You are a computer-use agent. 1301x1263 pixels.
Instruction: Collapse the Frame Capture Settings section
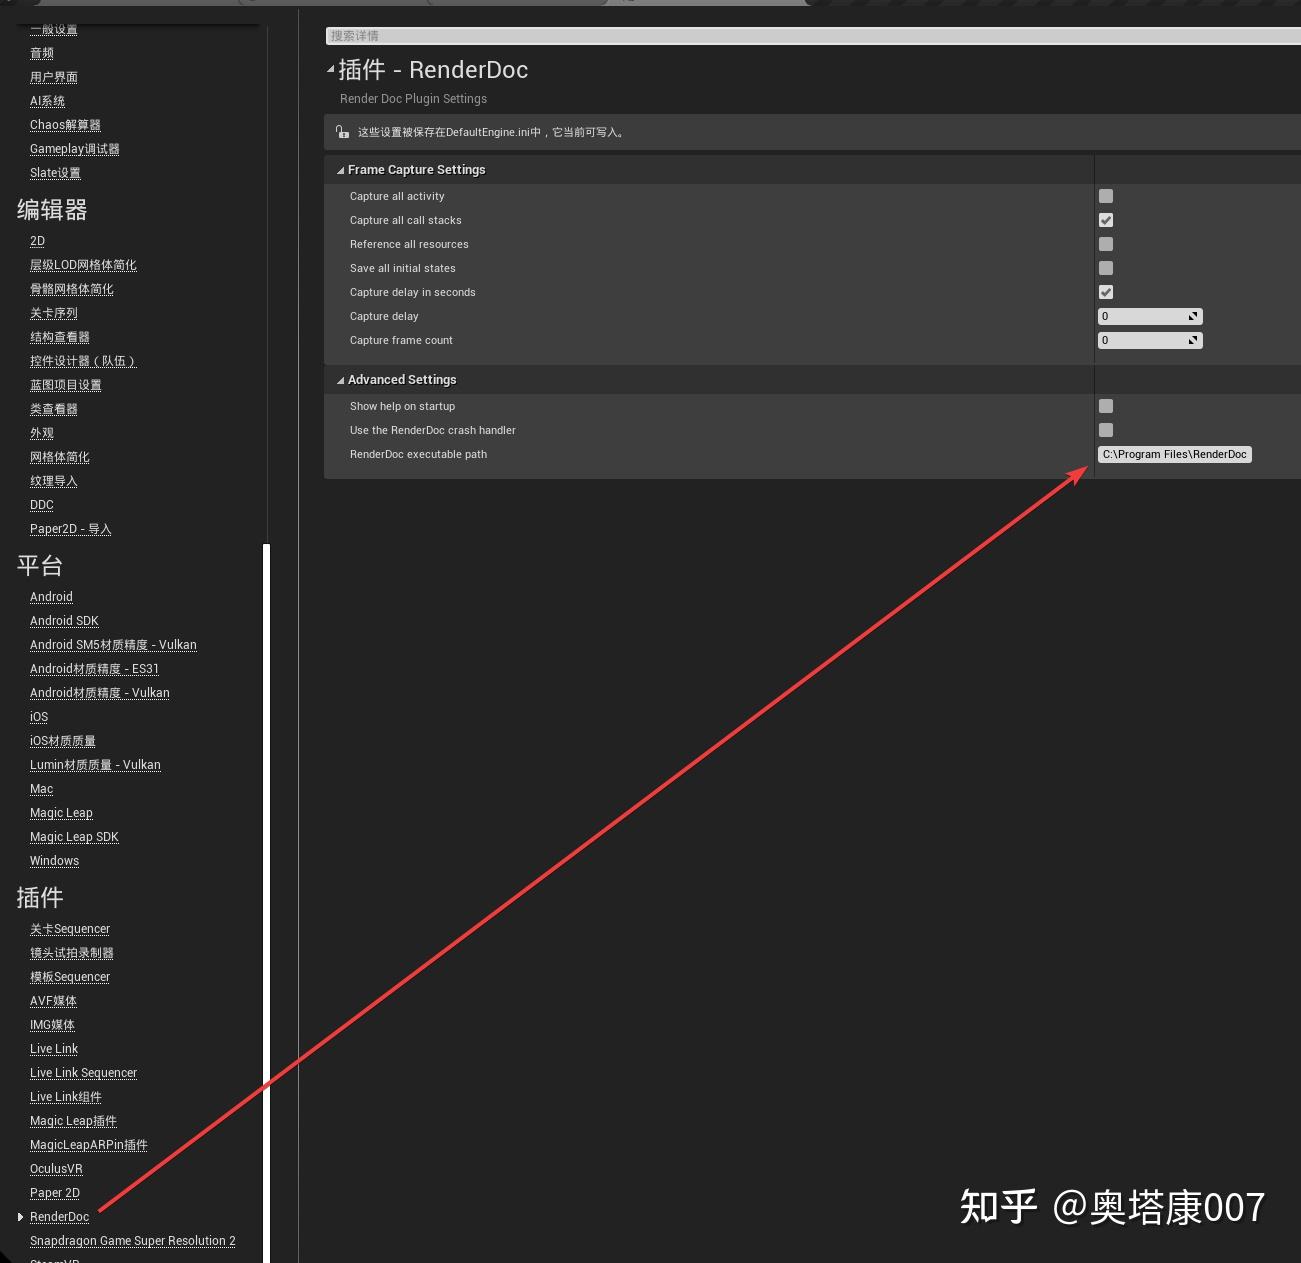[x=340, y=170]
